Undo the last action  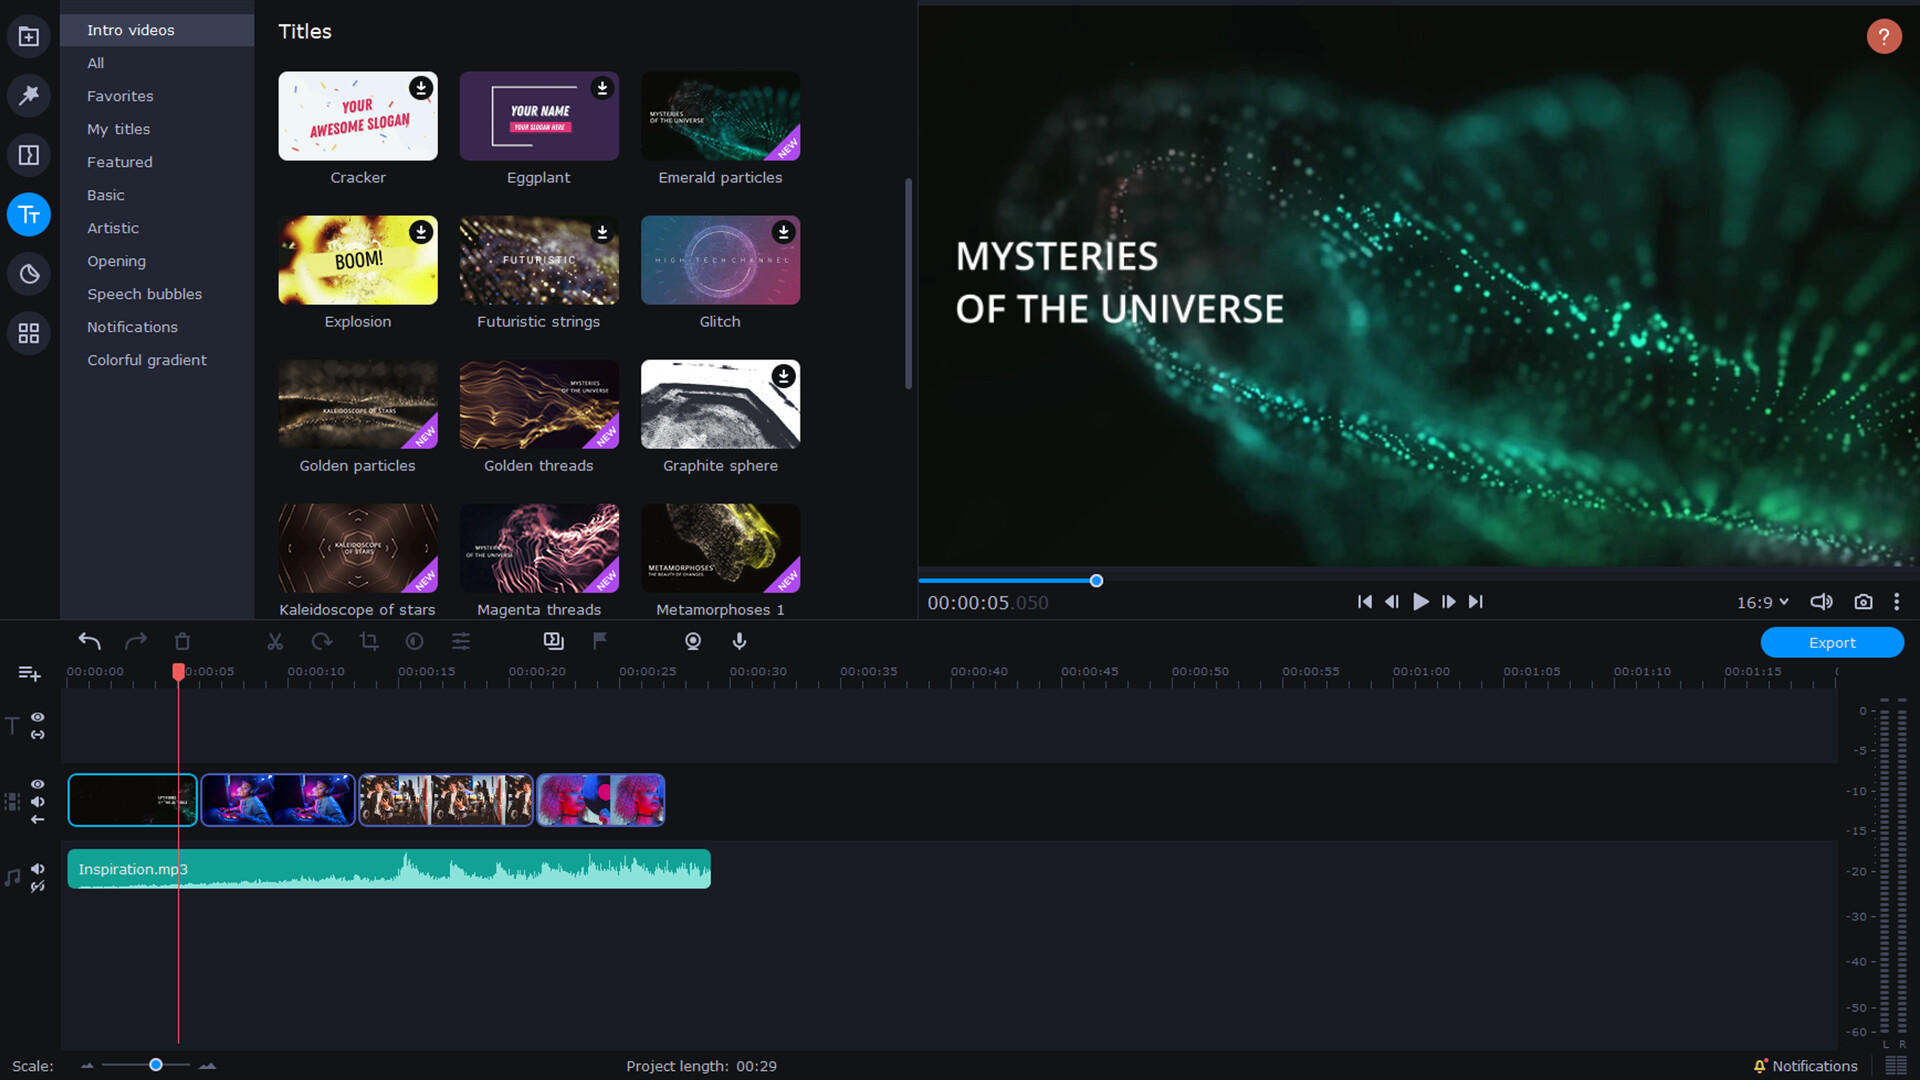89,641
